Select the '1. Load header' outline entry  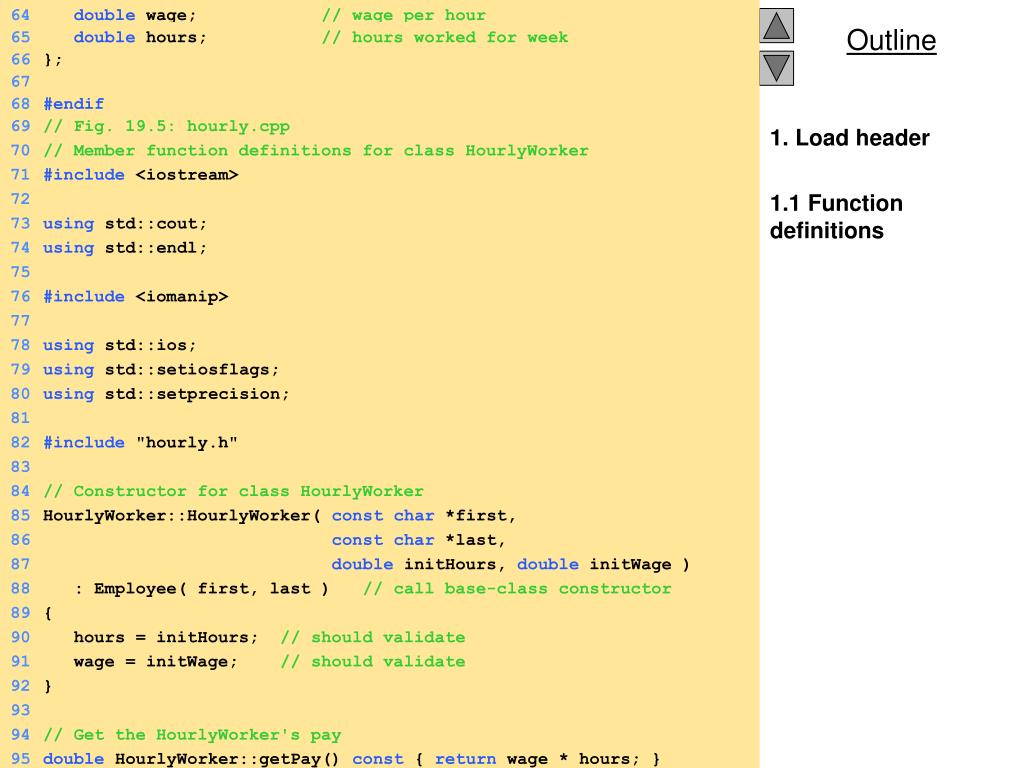coord(849,138)
